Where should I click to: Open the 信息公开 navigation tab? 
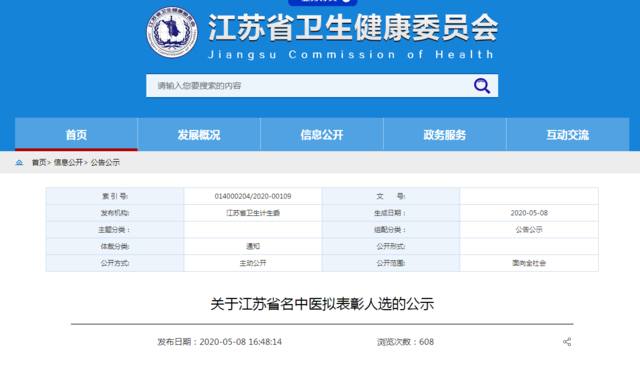[322, 135]
